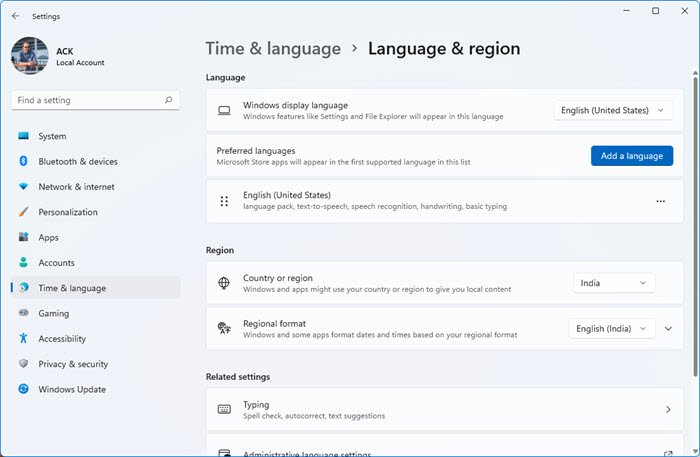The image size is (700, 457).
Task: Open more options for English (United States)
Action: click(x=660, y=201)
